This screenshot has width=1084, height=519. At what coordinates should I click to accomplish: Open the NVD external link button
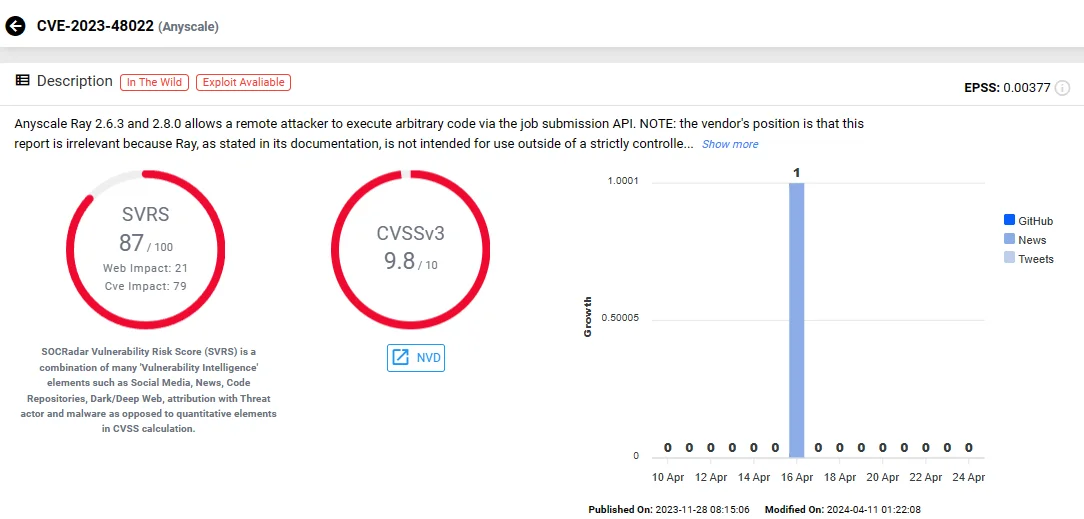click(x=415, y=358)
